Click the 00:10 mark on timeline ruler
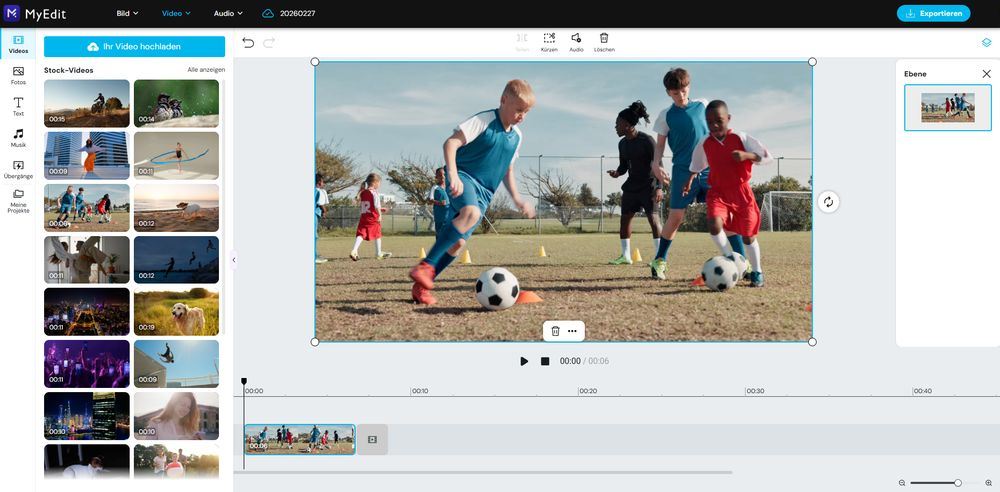1000x492 pixels. (x=419, y=391)
